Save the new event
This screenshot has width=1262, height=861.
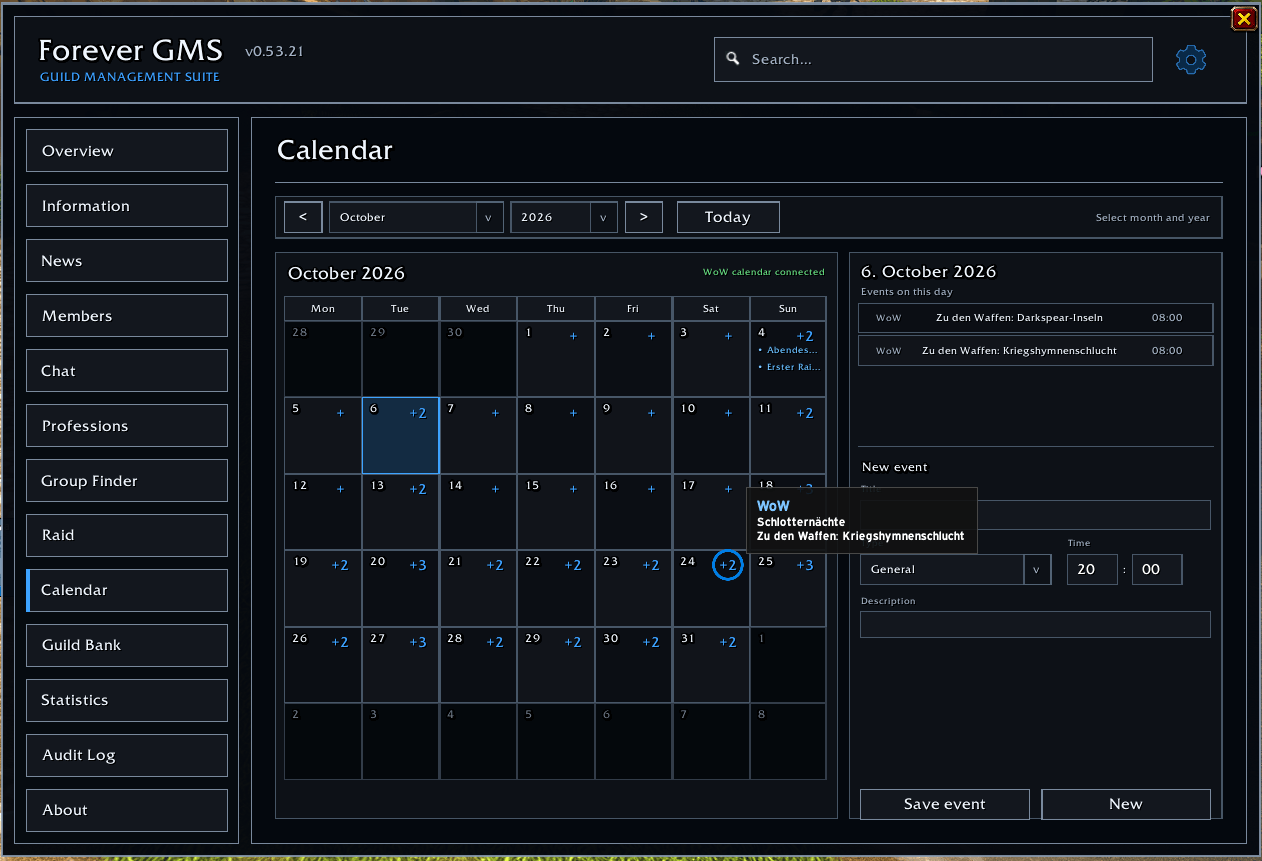(x=945, y=804)
